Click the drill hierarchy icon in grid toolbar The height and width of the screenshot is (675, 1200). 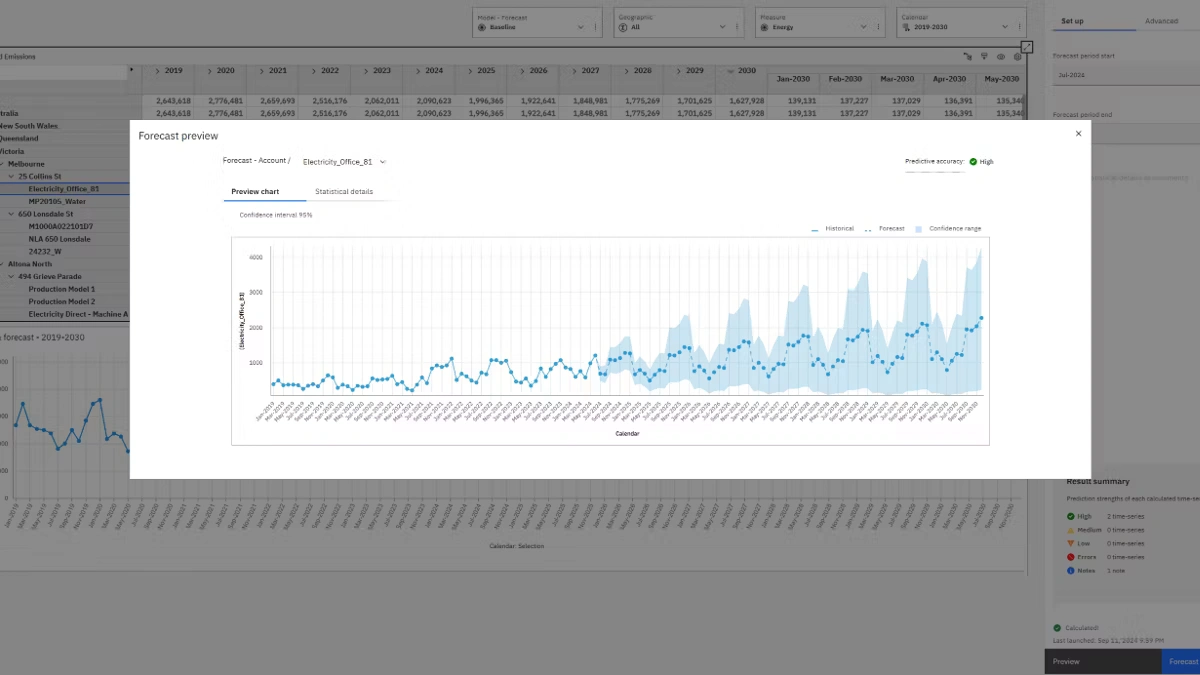pos(968,57)
